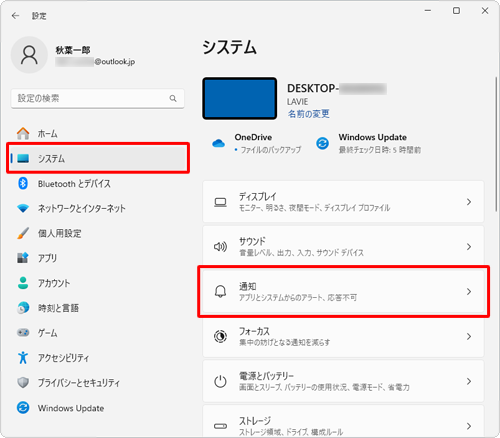The image size is (500, 438).
Task: Click the 時刻と言語 globe clock icon
Action: 23,308
